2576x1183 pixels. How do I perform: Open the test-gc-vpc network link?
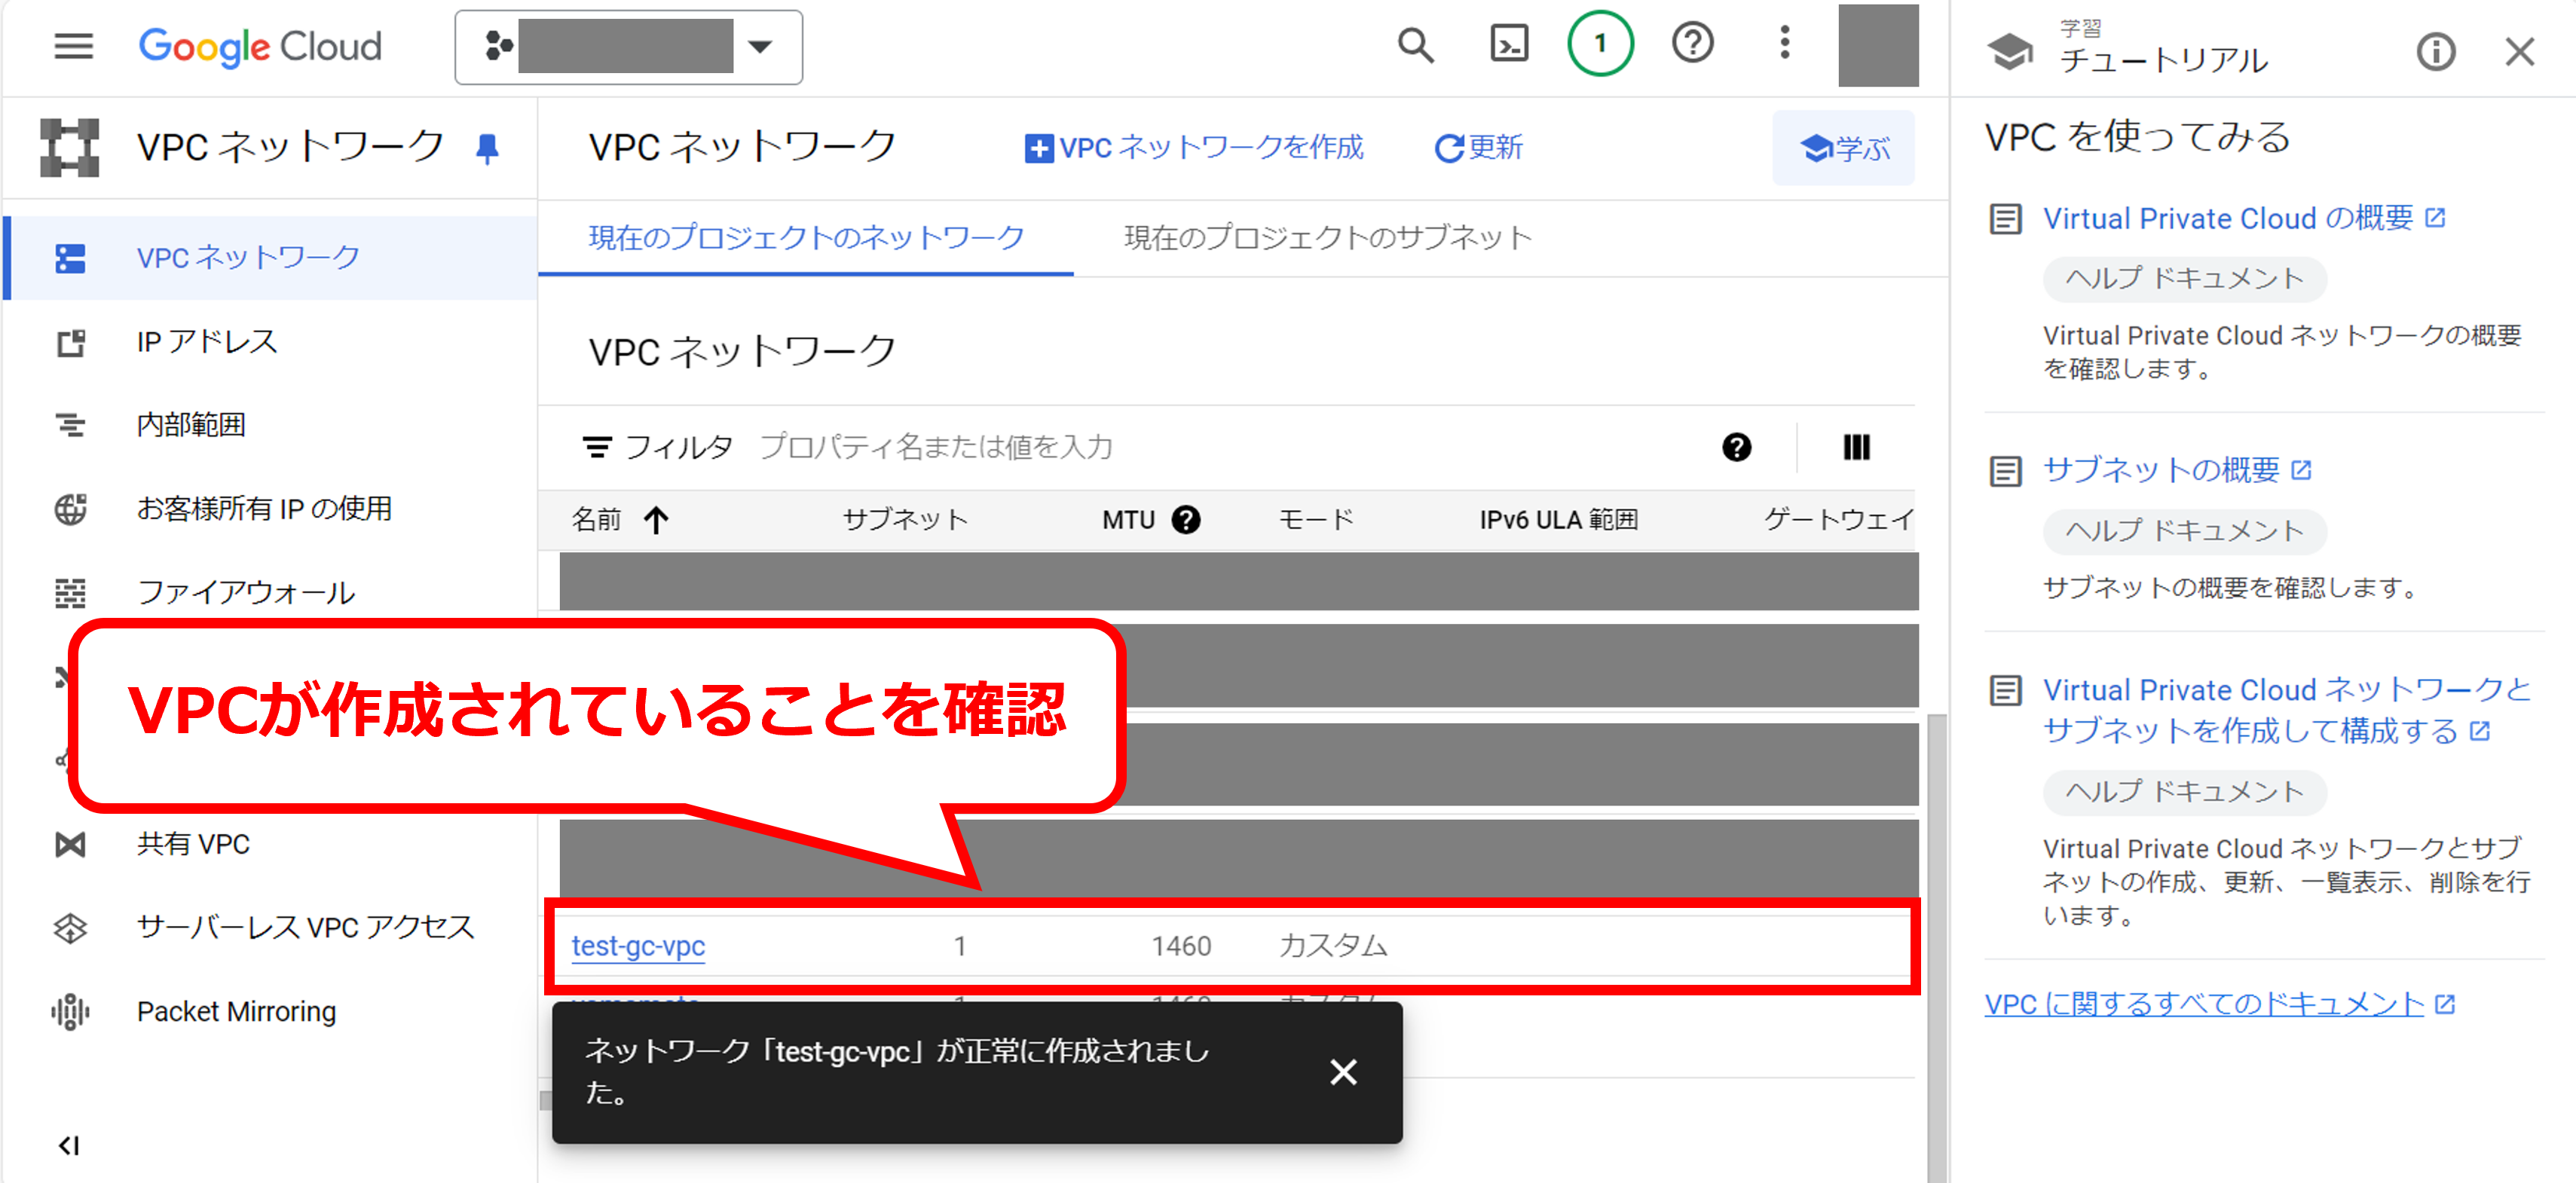pos(638,945)
